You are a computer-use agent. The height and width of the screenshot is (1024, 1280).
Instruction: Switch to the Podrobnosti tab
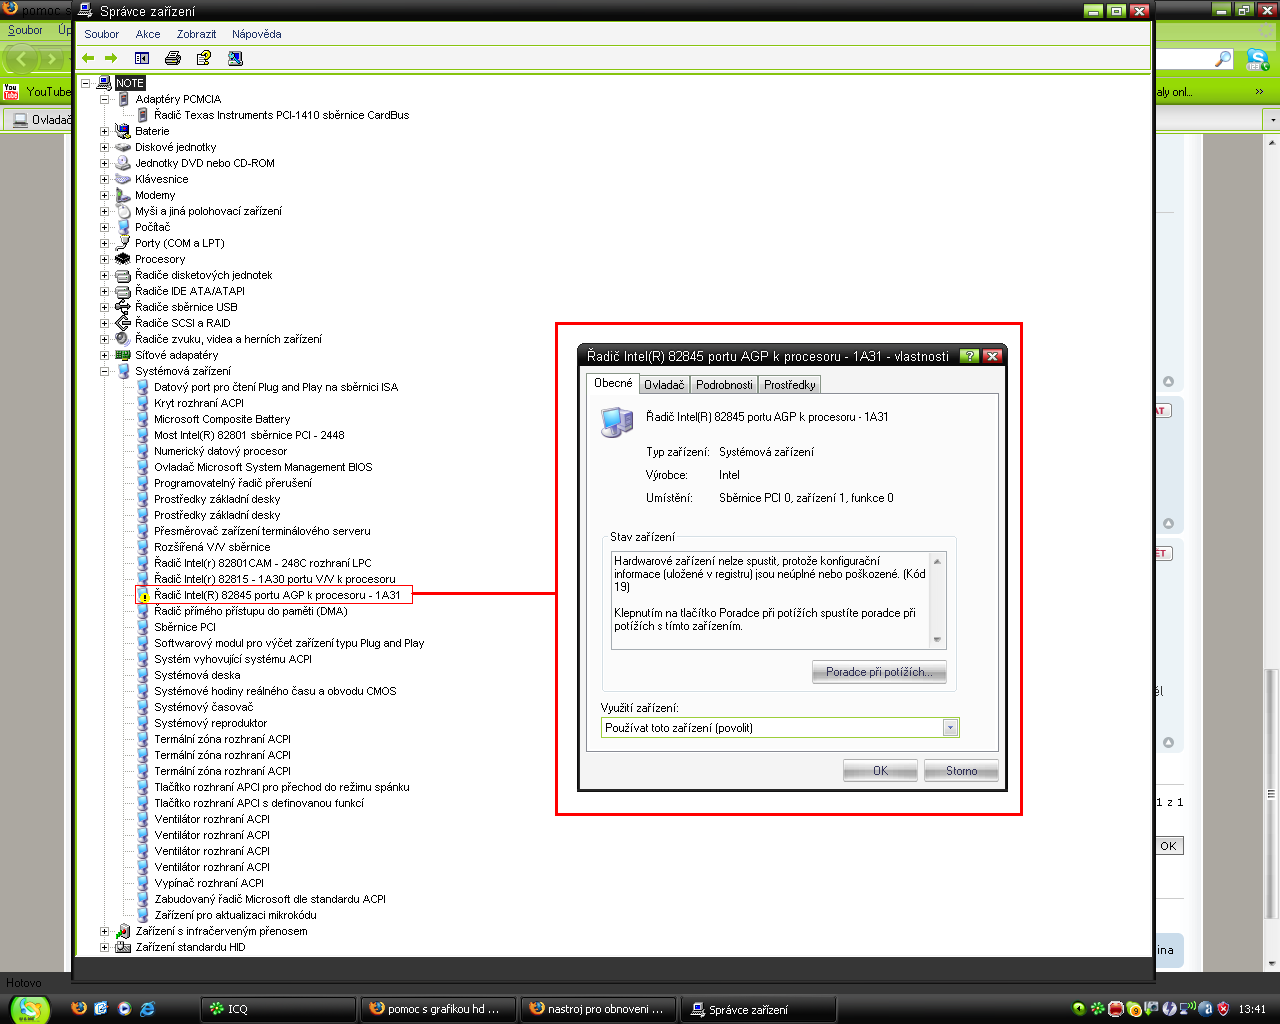[x=724, y=385]
